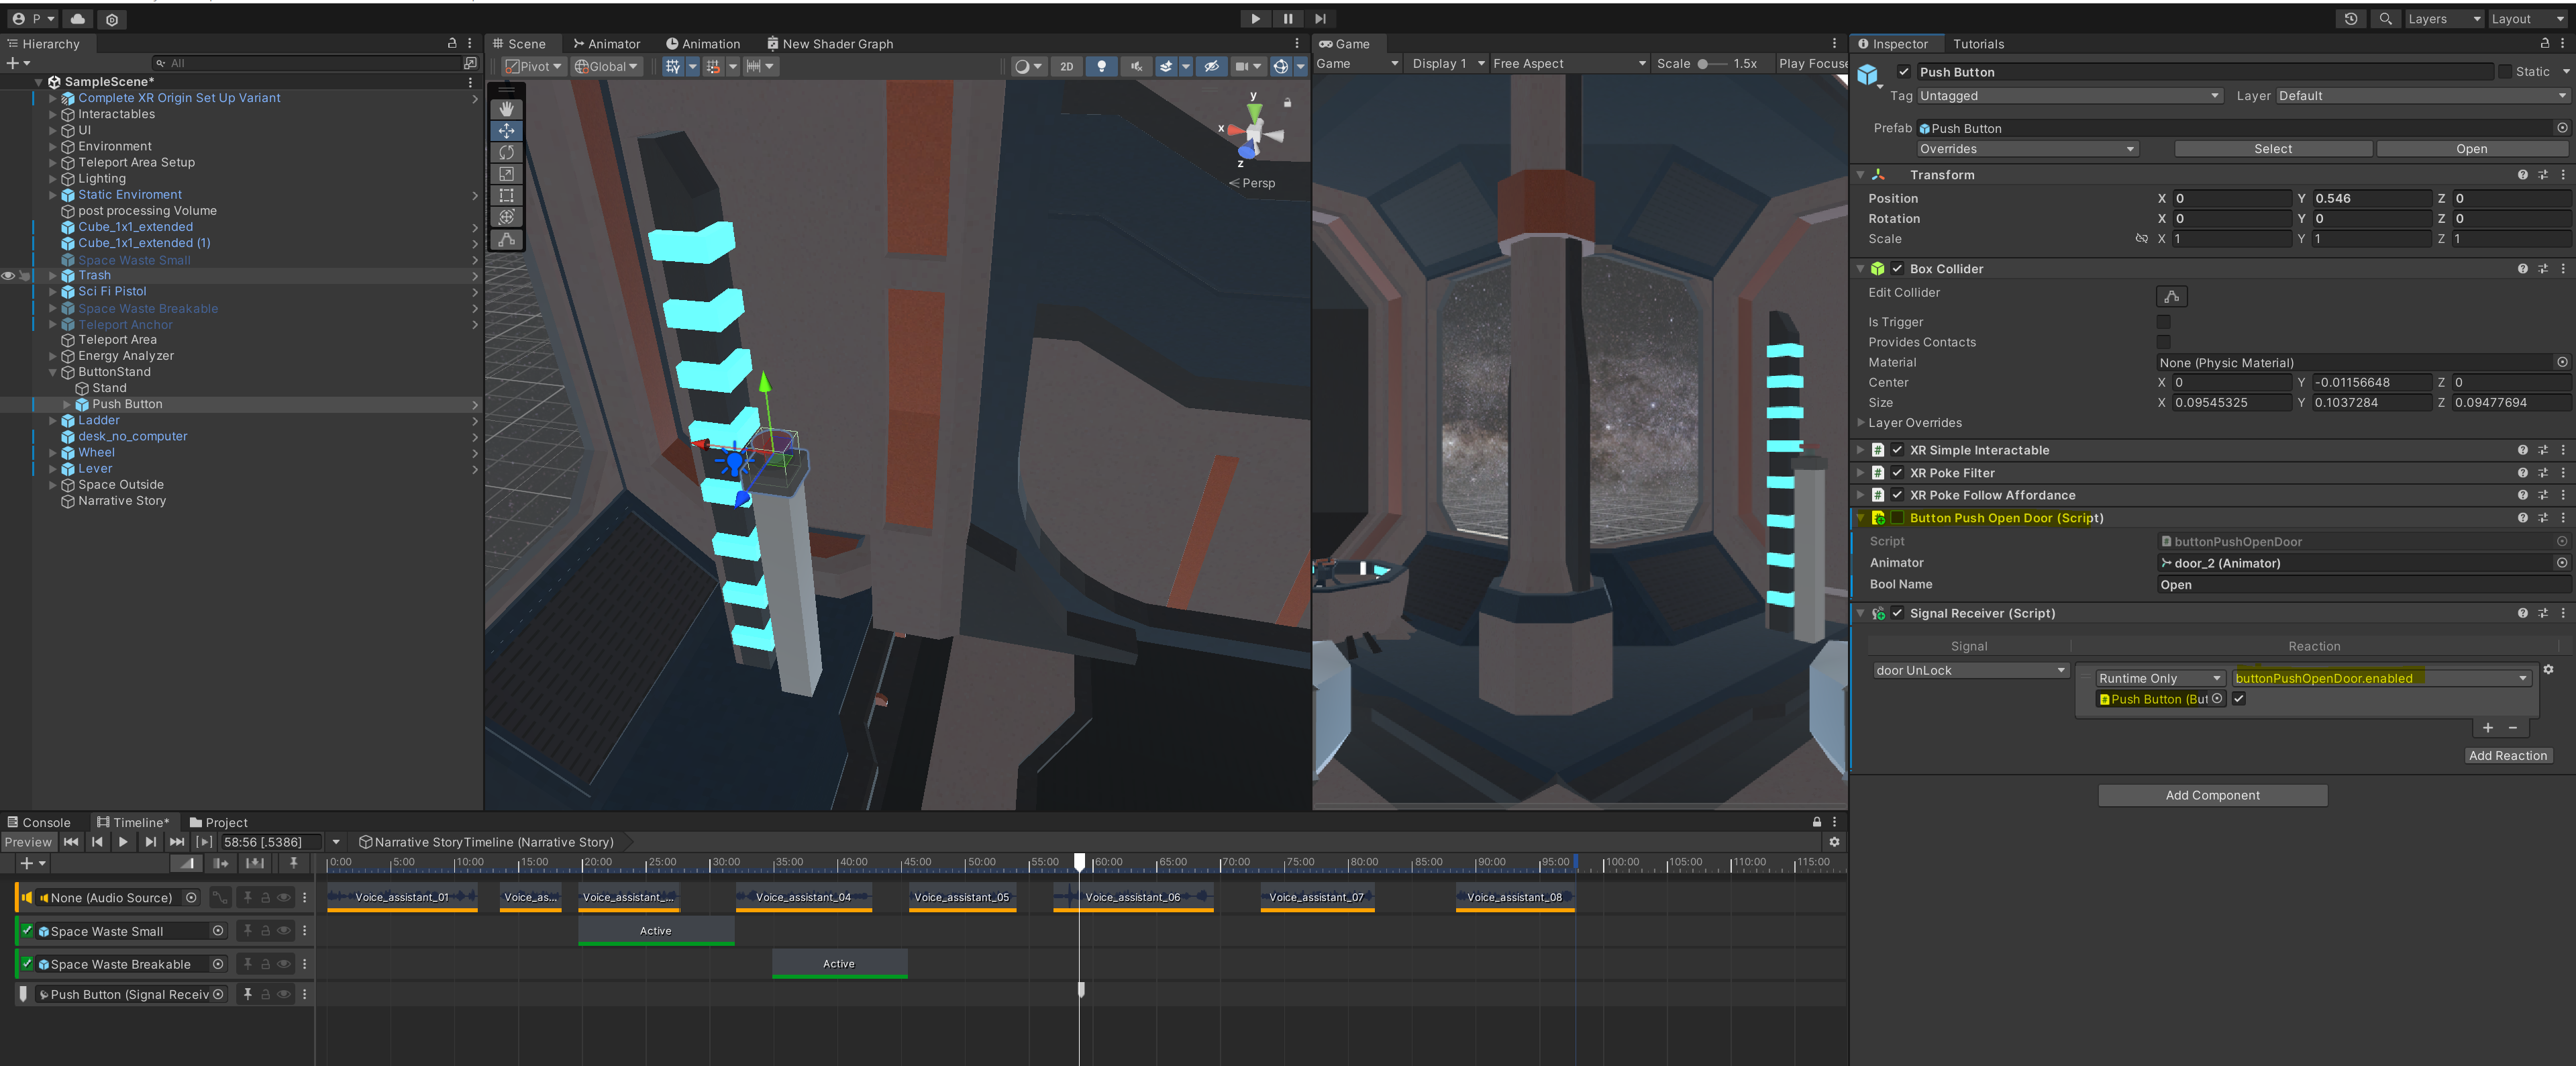The image size is (2576, 1066).
Task: Switch to the Animator tab
Action: [x=606, y=44]
